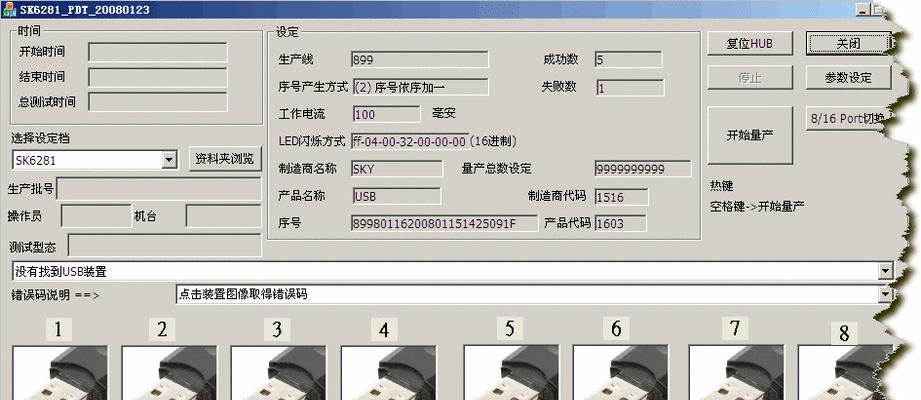Click the 成功数 success count field
Viewport: 921px width, 400px height.
point(628,59)
